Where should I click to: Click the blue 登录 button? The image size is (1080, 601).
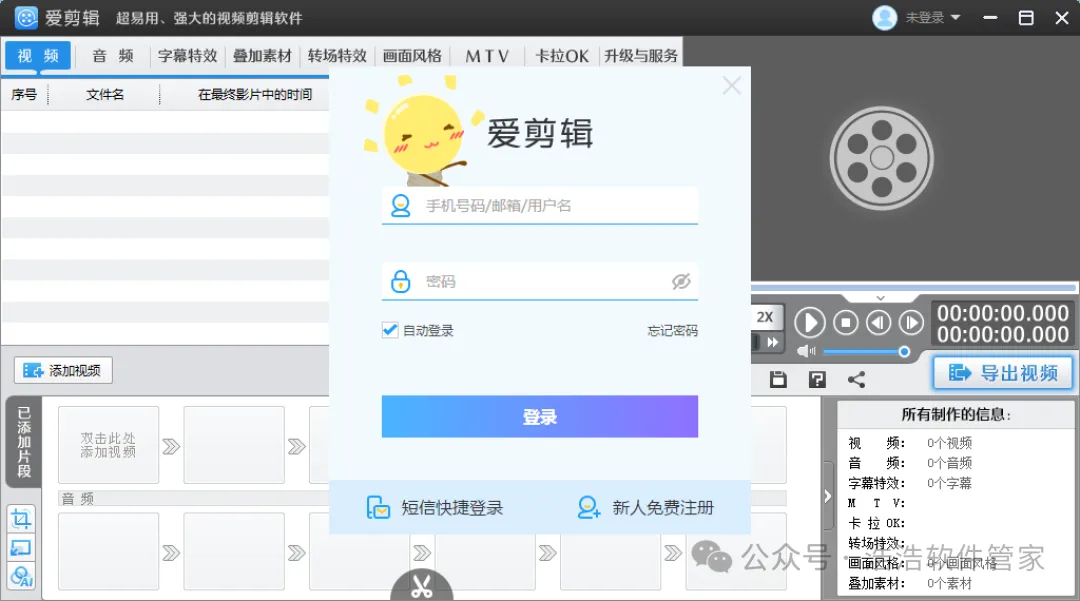click(540, 417)
